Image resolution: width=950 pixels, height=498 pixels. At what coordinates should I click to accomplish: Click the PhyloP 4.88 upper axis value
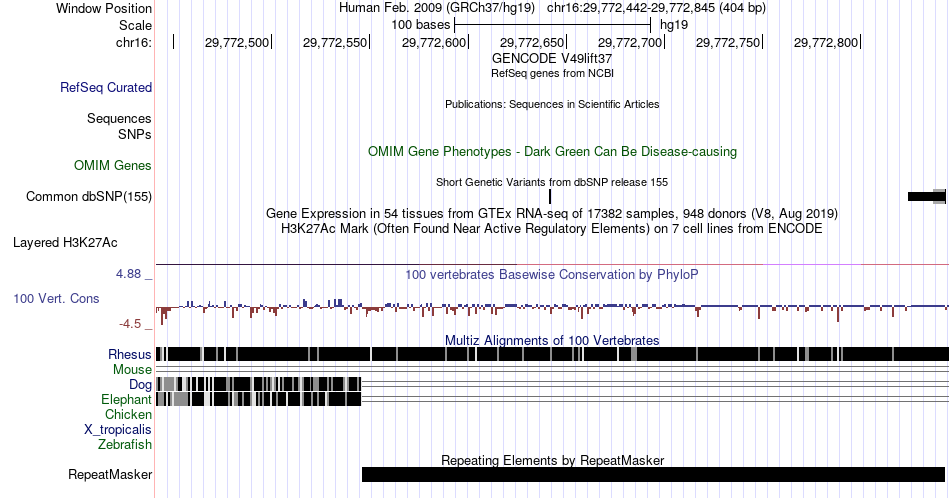[x=128, y=274]
